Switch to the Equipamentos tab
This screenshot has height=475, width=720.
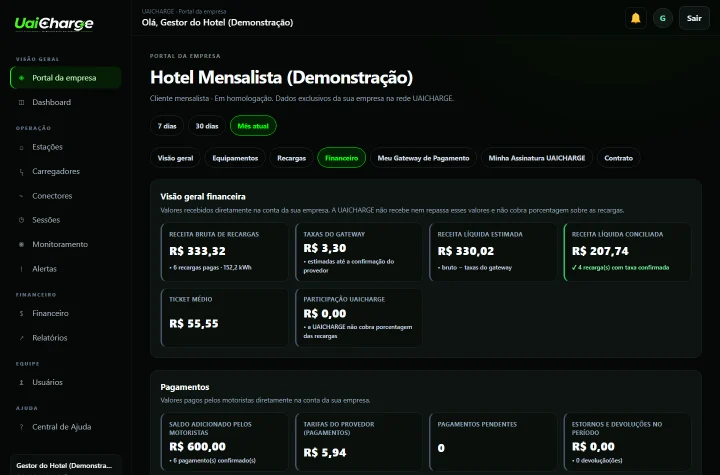(235, 158)
